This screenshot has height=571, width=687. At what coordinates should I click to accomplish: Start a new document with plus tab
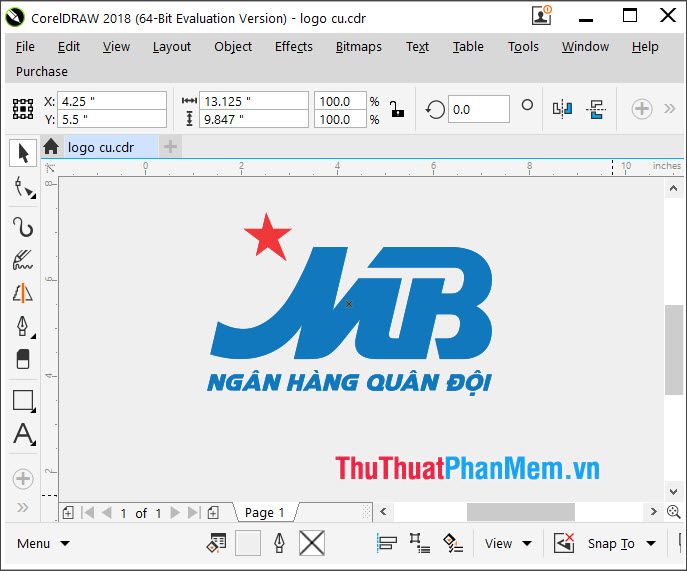pyautogui.click(x=170, y=146)
